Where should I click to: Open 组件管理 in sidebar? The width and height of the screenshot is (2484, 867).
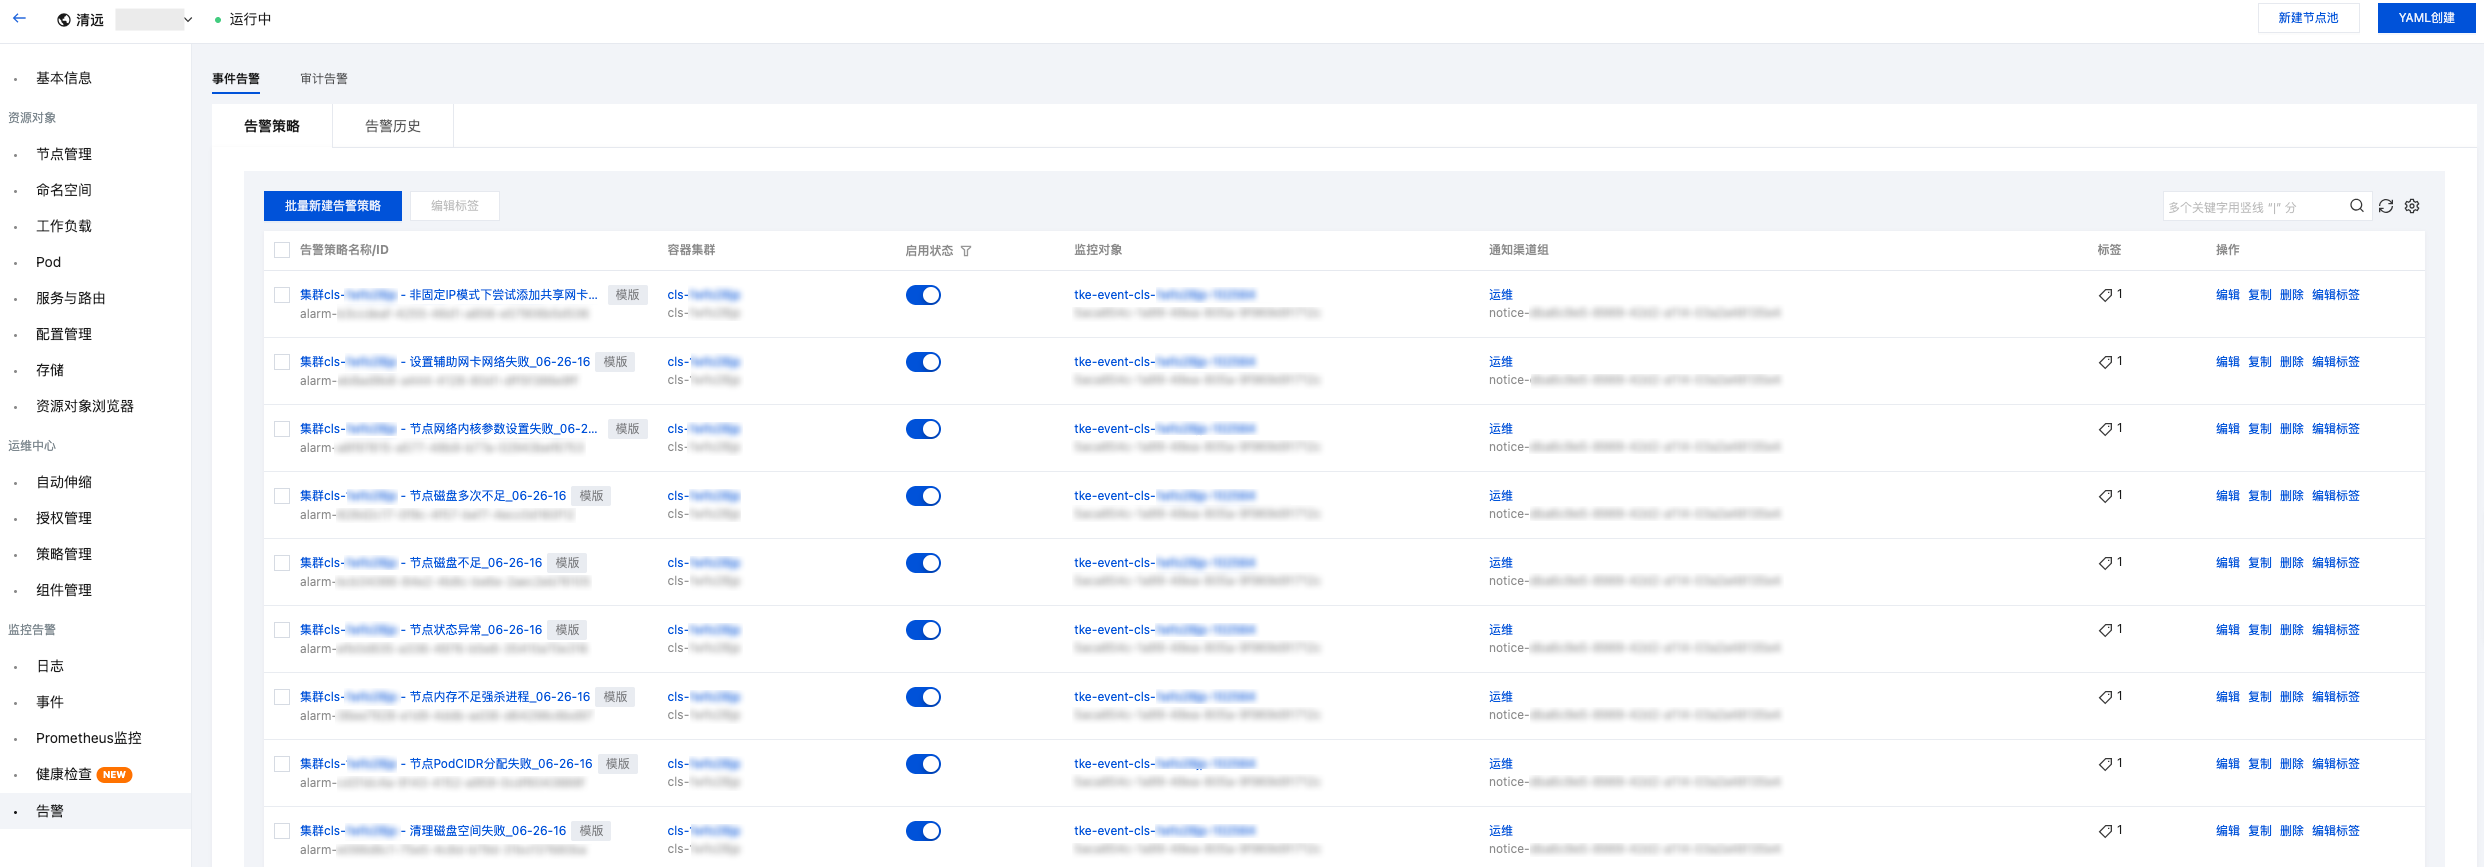click(64, 590)
